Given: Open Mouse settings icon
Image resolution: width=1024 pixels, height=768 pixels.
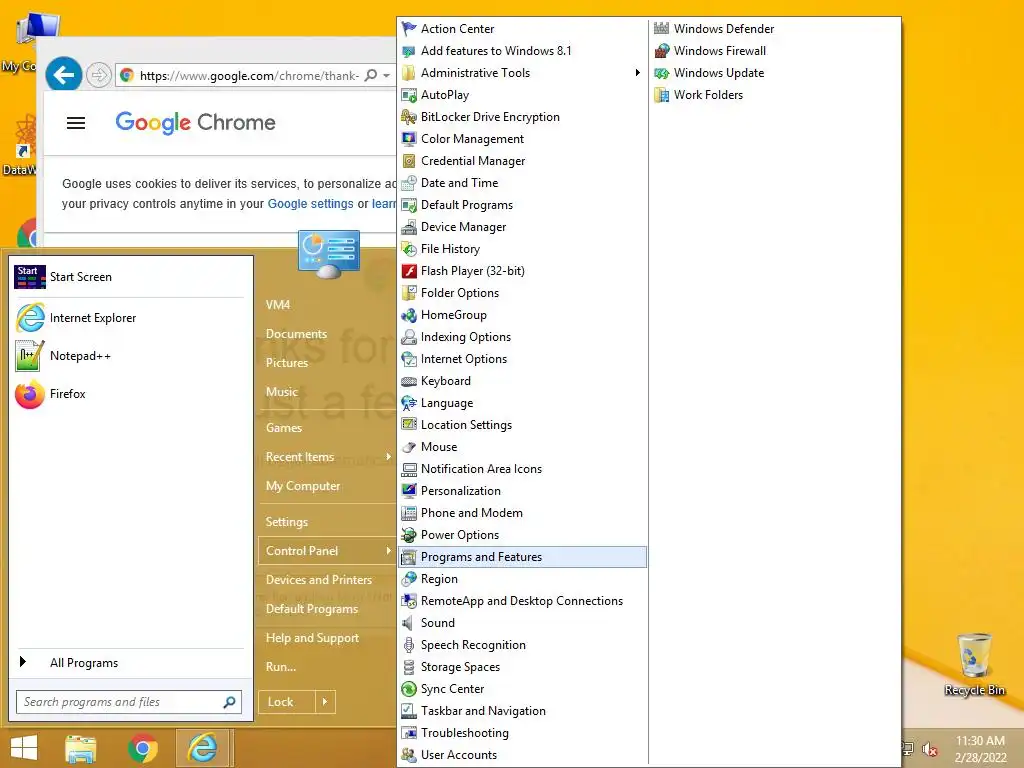Looking at the screenshot, I should tap(409, 447).
